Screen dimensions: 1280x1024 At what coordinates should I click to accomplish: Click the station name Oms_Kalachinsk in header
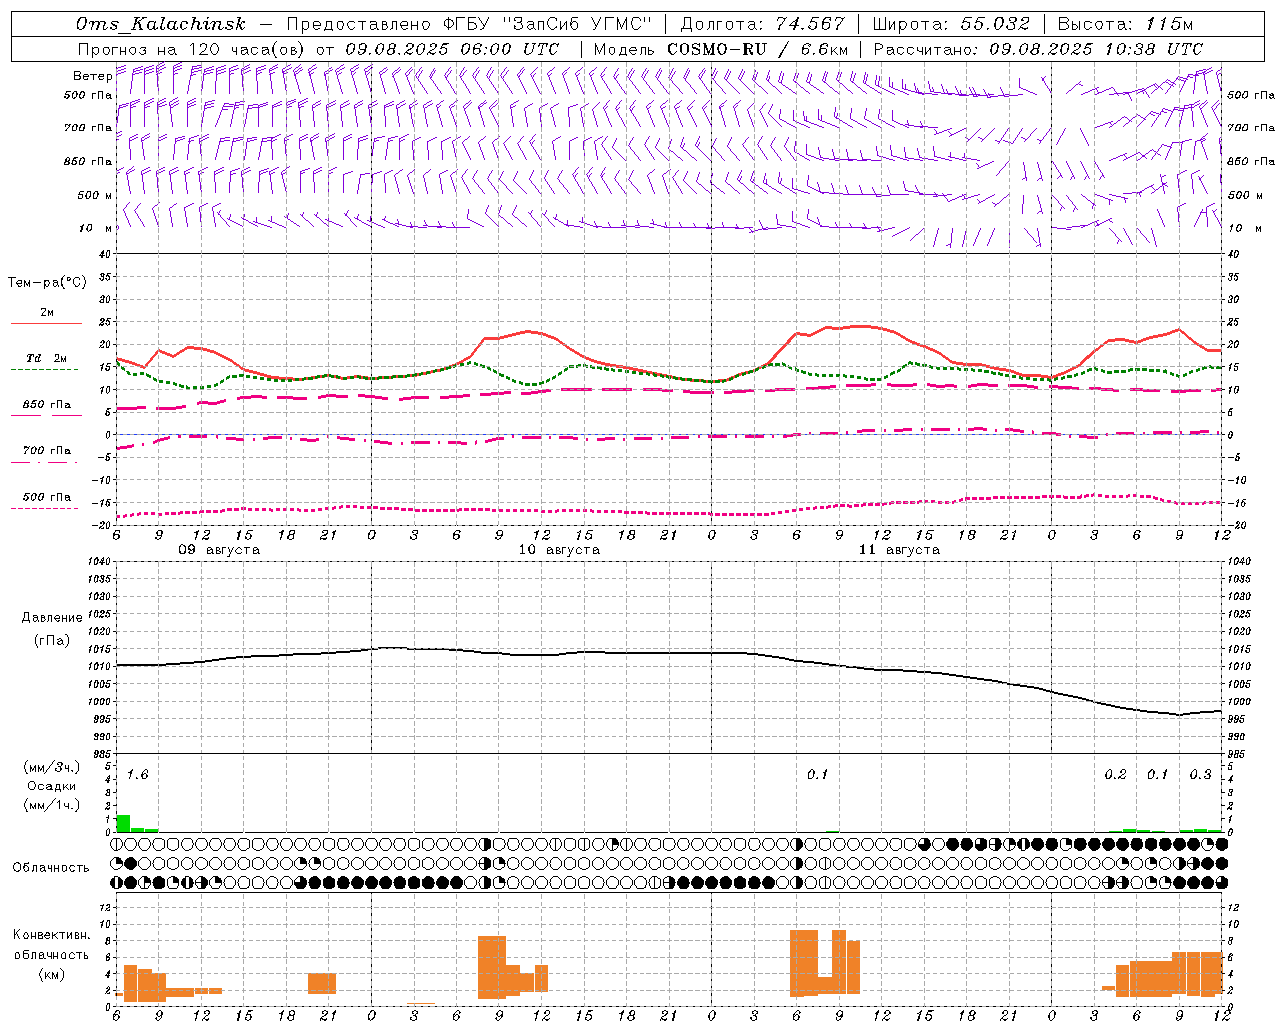pos(161,24)
